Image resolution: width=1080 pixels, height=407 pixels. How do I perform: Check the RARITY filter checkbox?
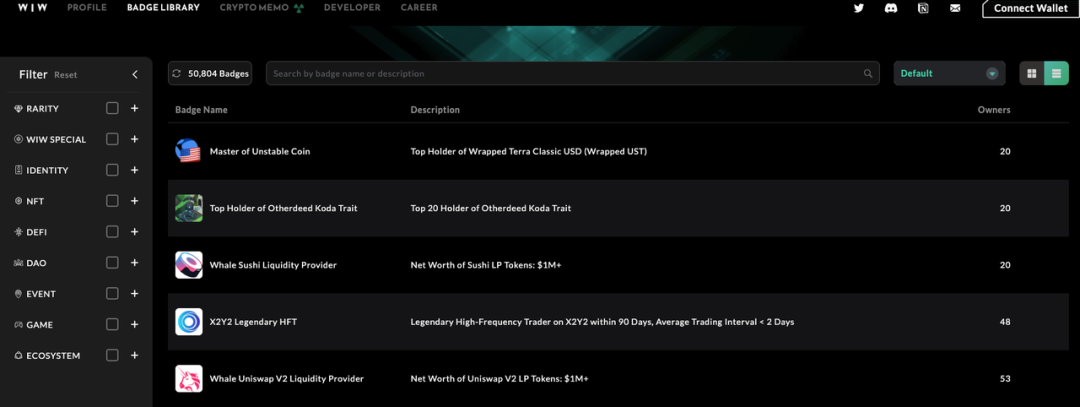click(x=112, y=108)
